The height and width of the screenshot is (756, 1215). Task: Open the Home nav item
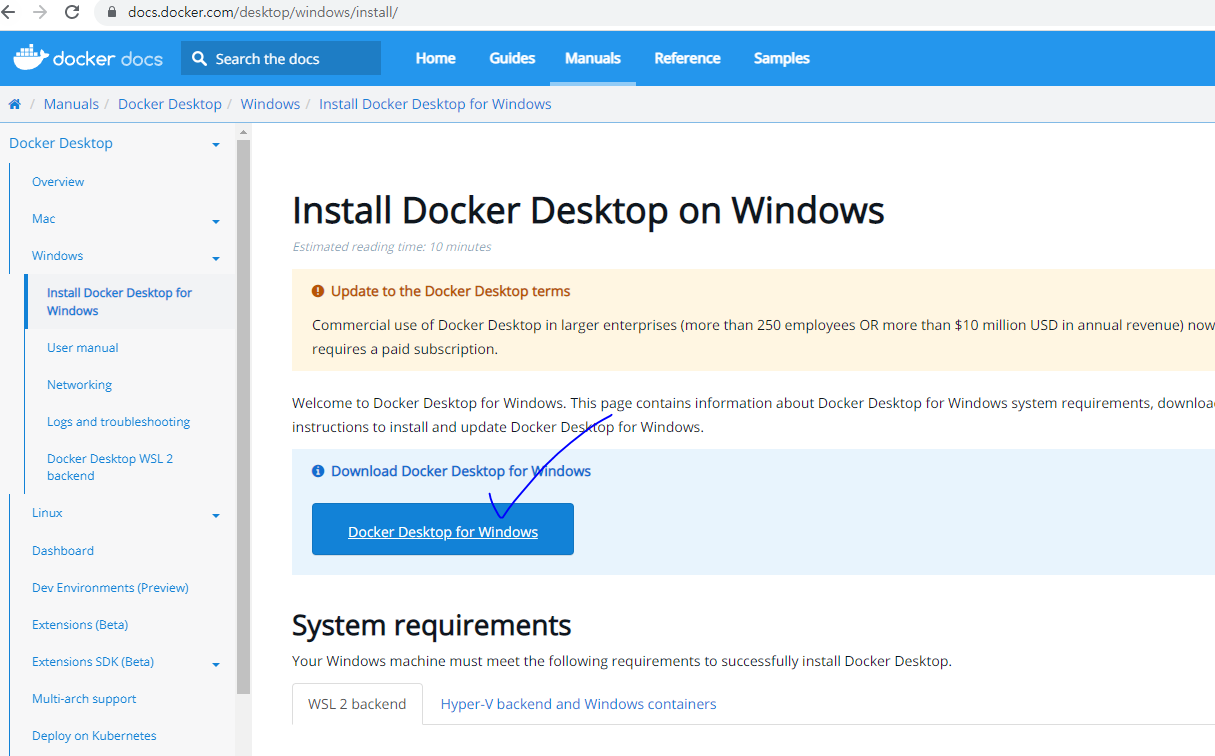point(435,58)
